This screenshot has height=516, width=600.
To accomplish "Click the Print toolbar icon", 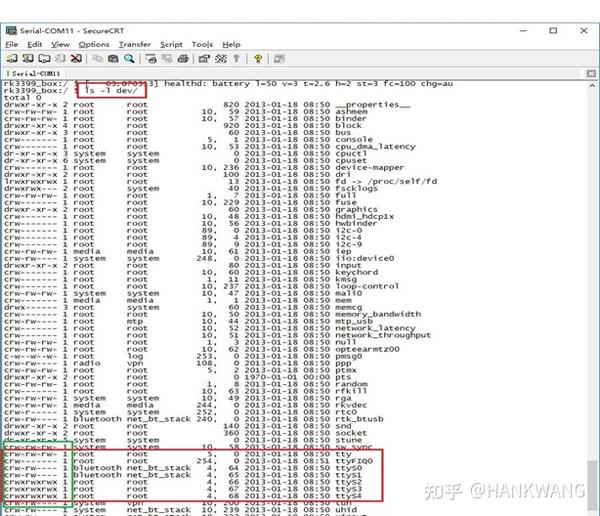I will click(x=183, y=59).
